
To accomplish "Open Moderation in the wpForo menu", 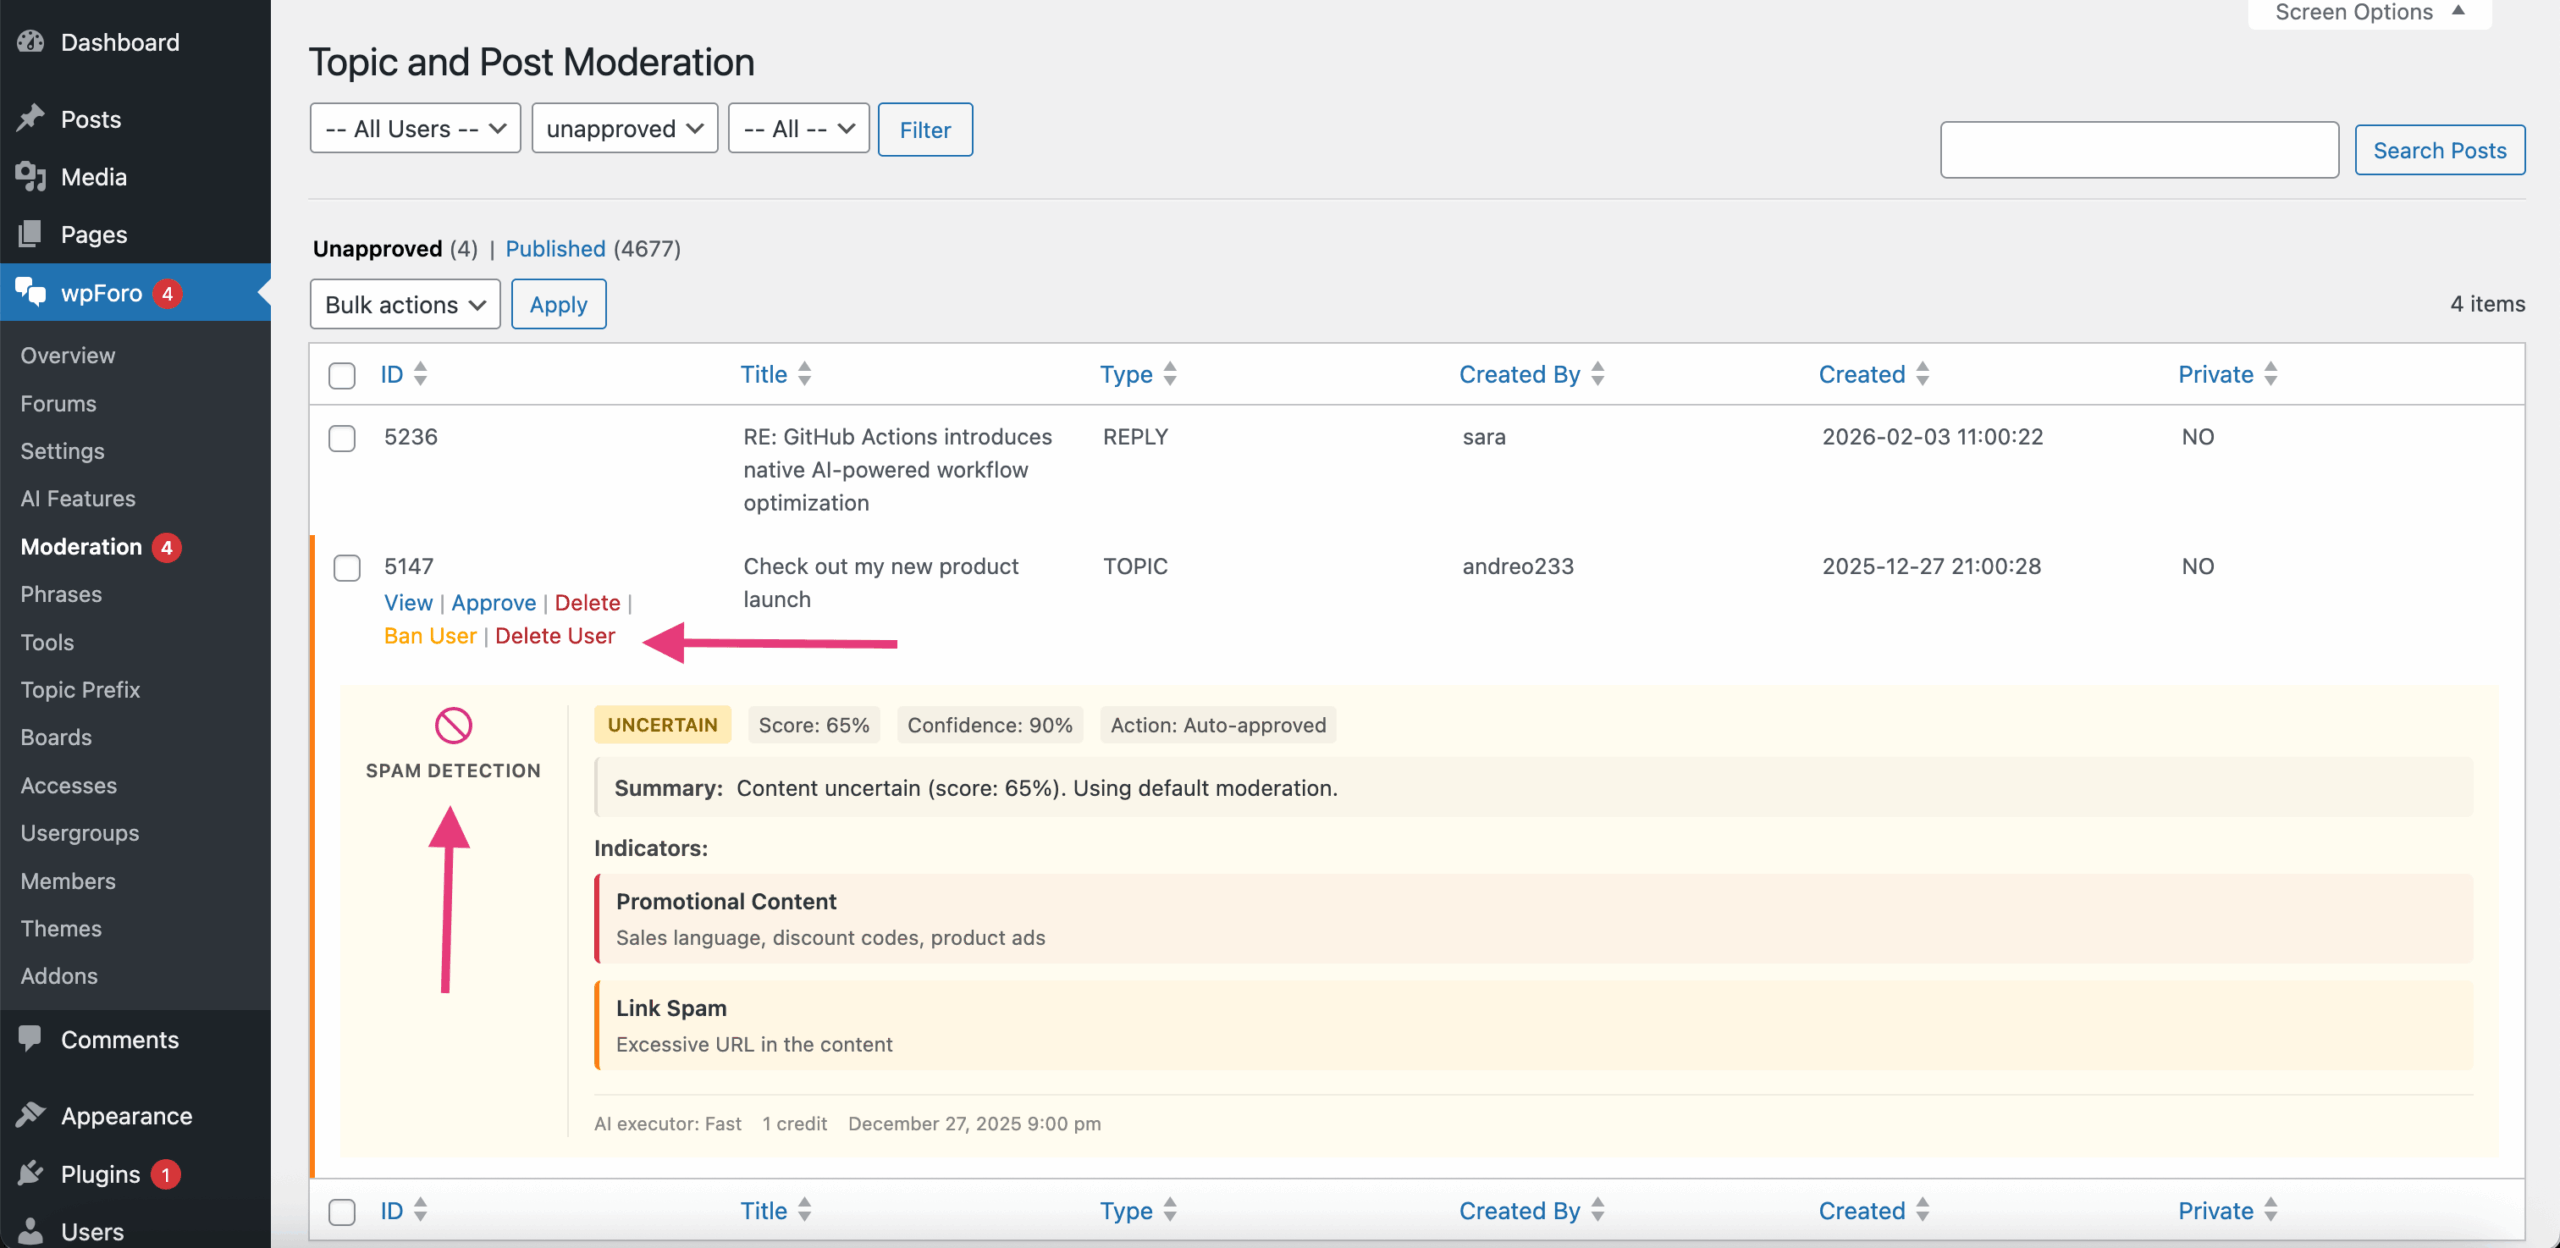I will (x=80, y=546).
